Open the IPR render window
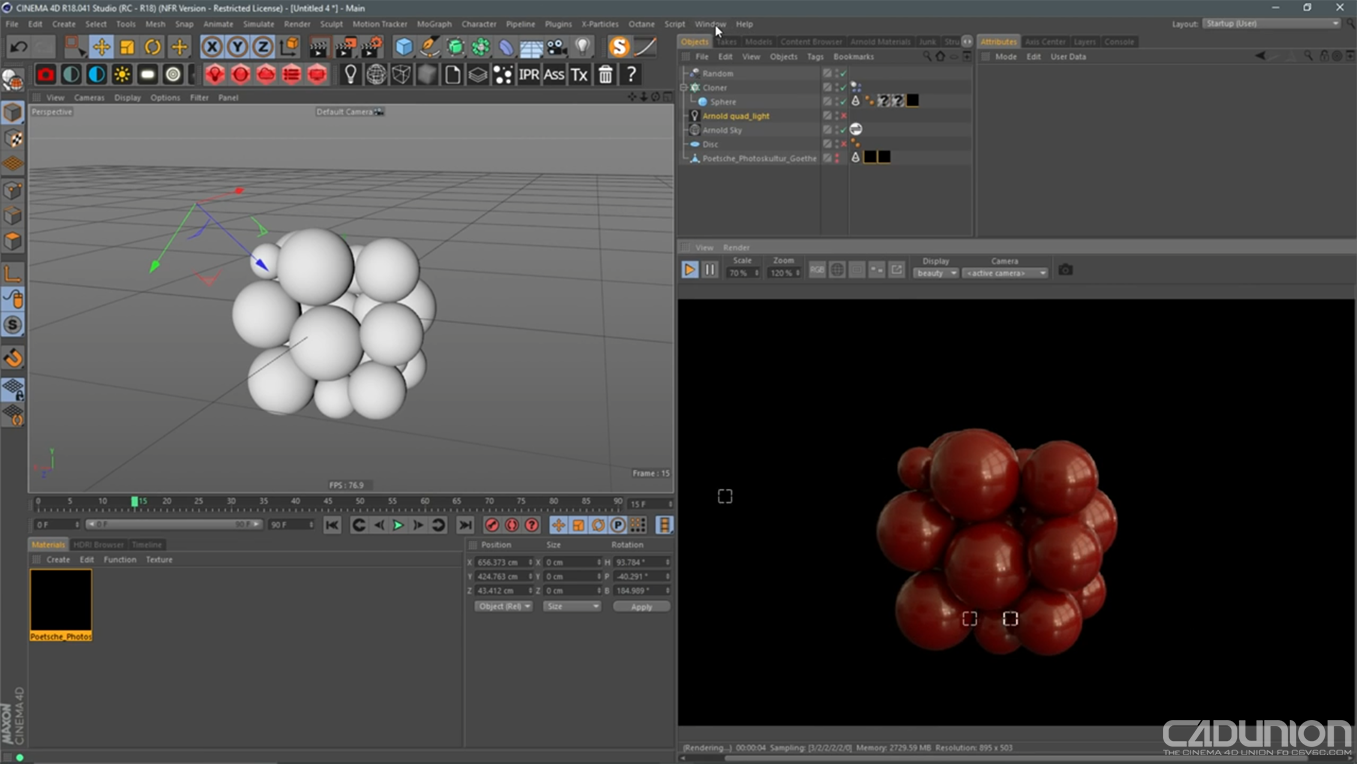 [528, 74]
